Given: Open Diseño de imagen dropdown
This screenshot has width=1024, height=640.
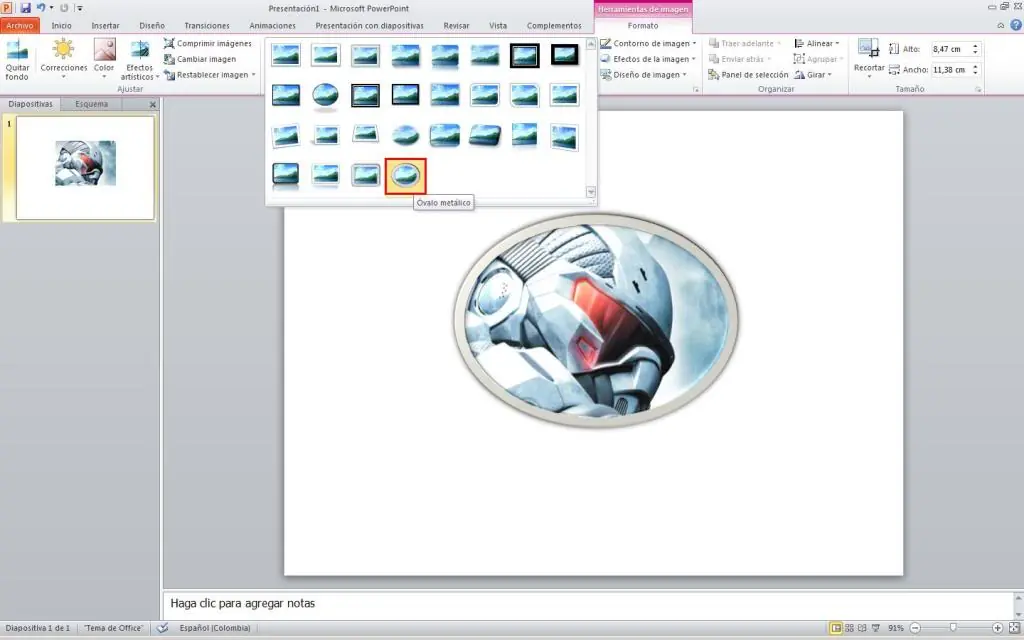Looking at the screenshot, I should point(643,74).
